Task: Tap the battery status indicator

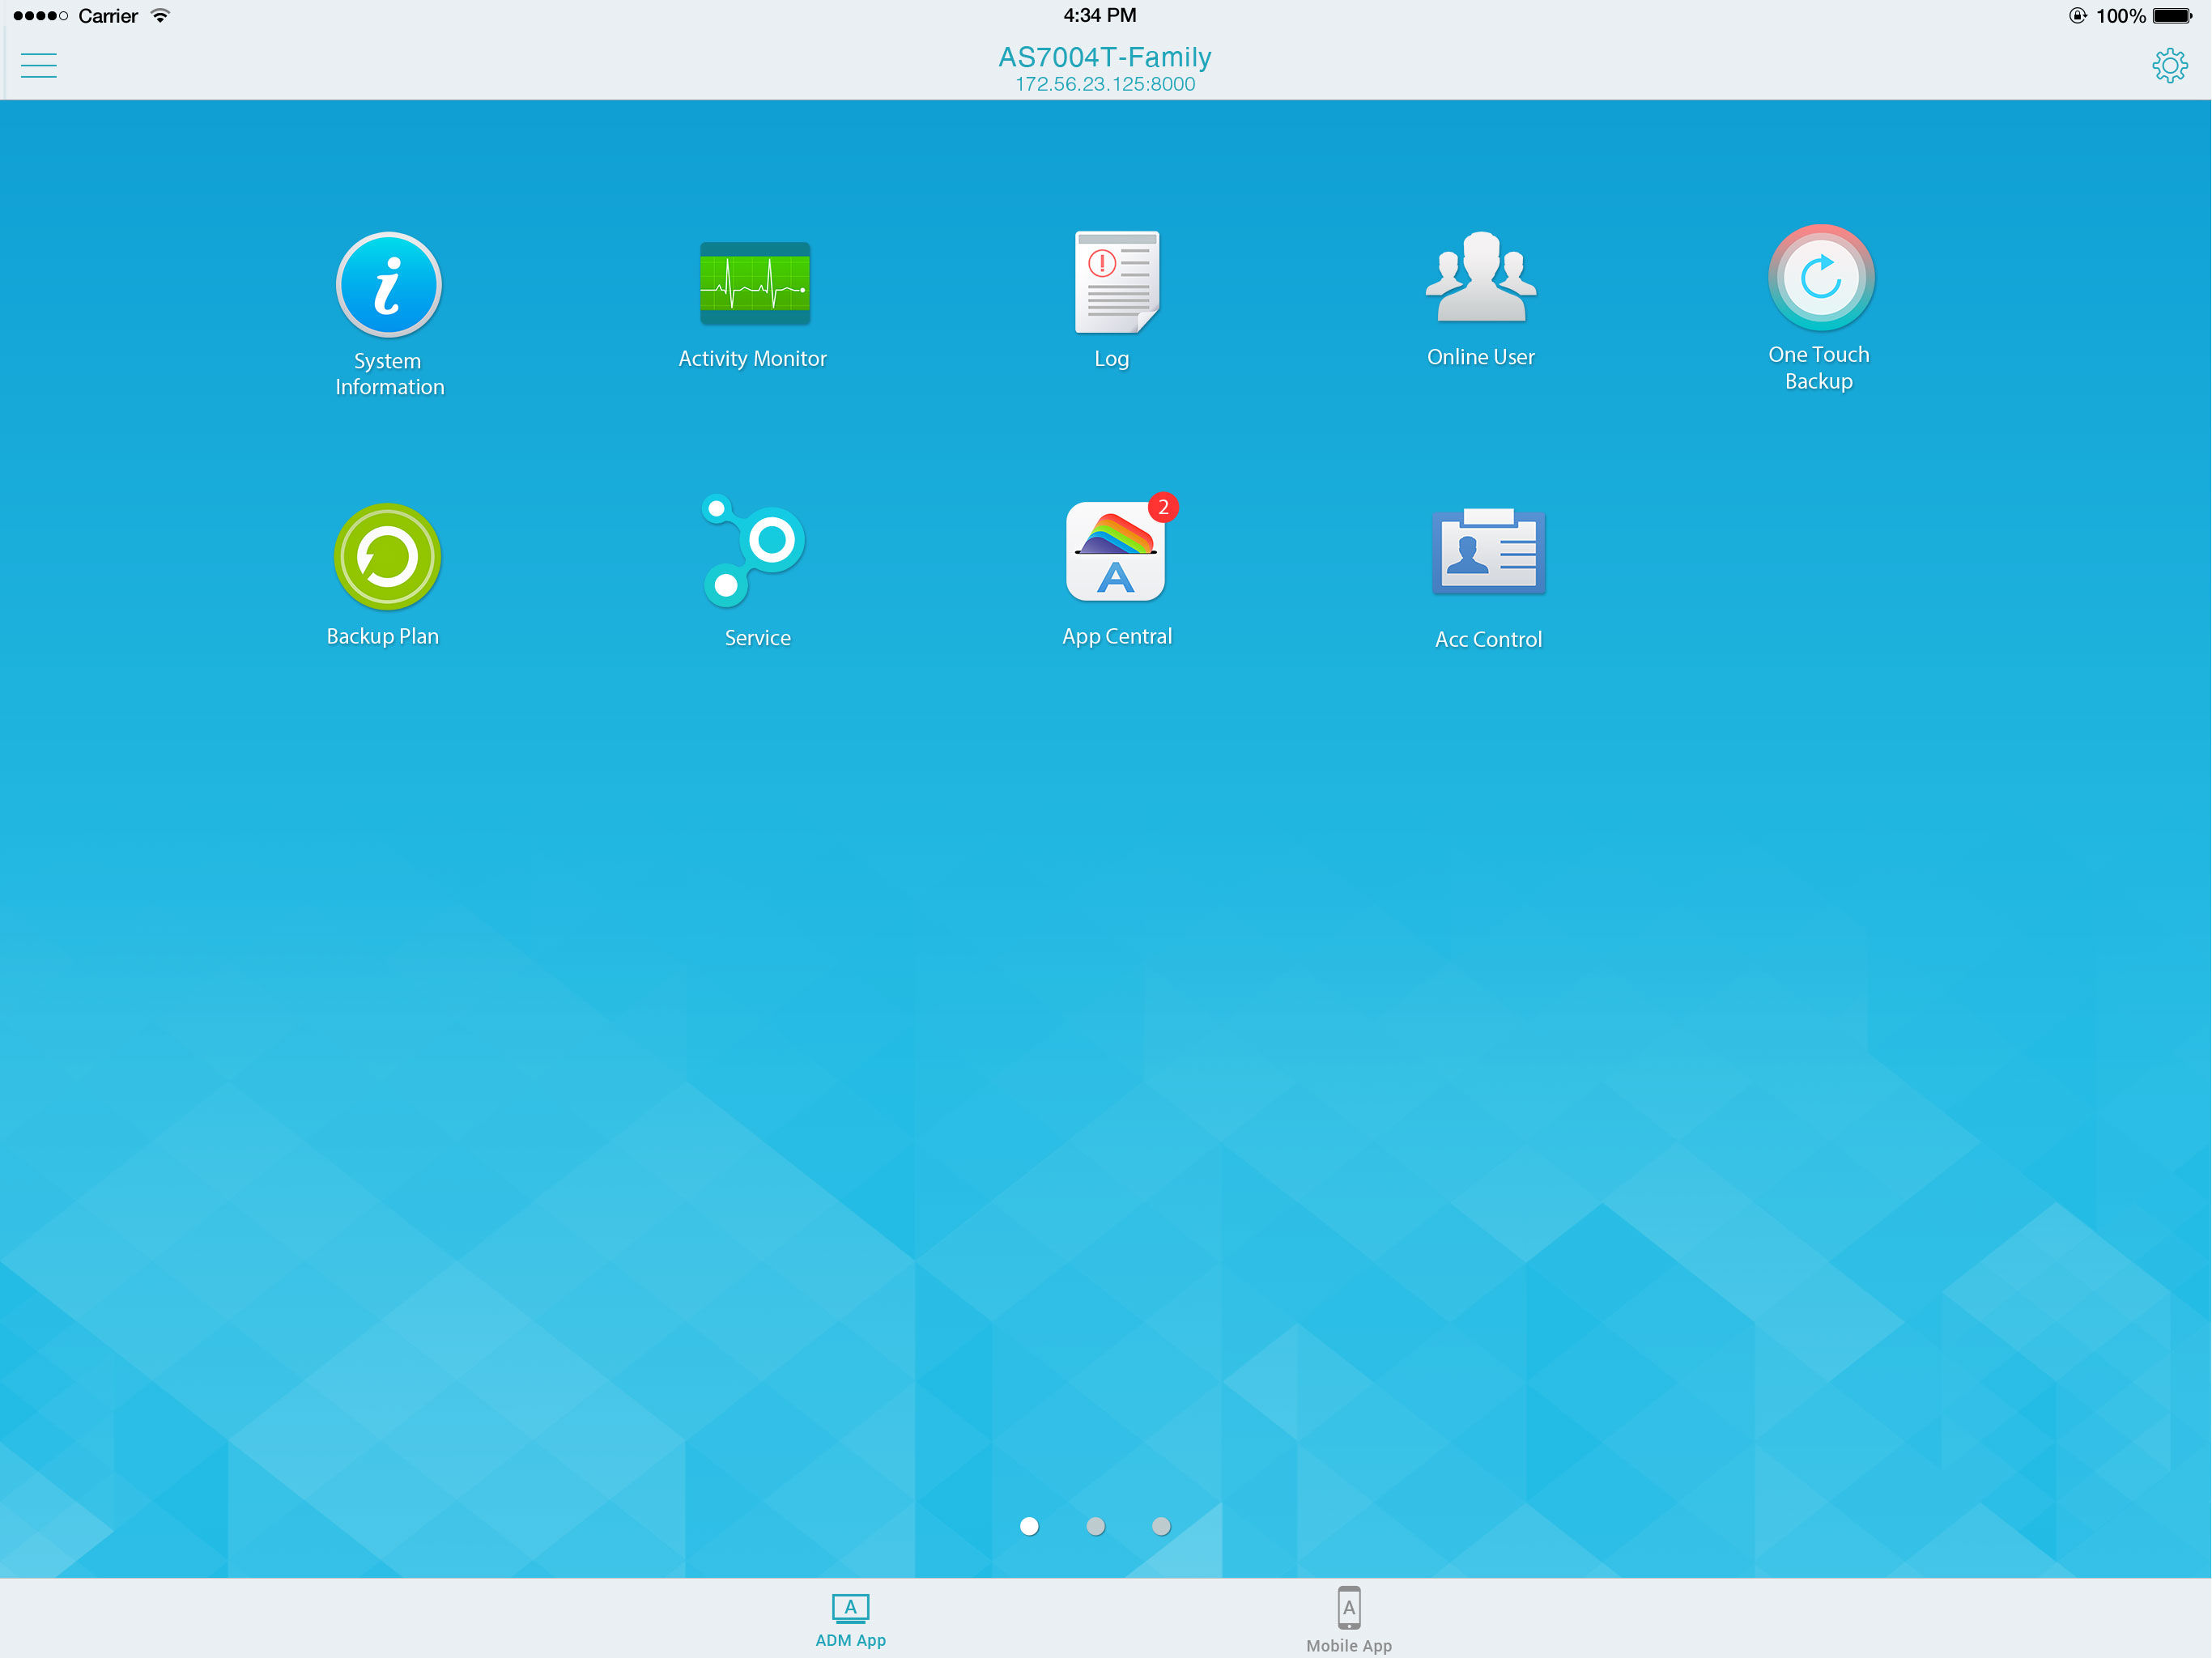Action: tap(2171, 16)
